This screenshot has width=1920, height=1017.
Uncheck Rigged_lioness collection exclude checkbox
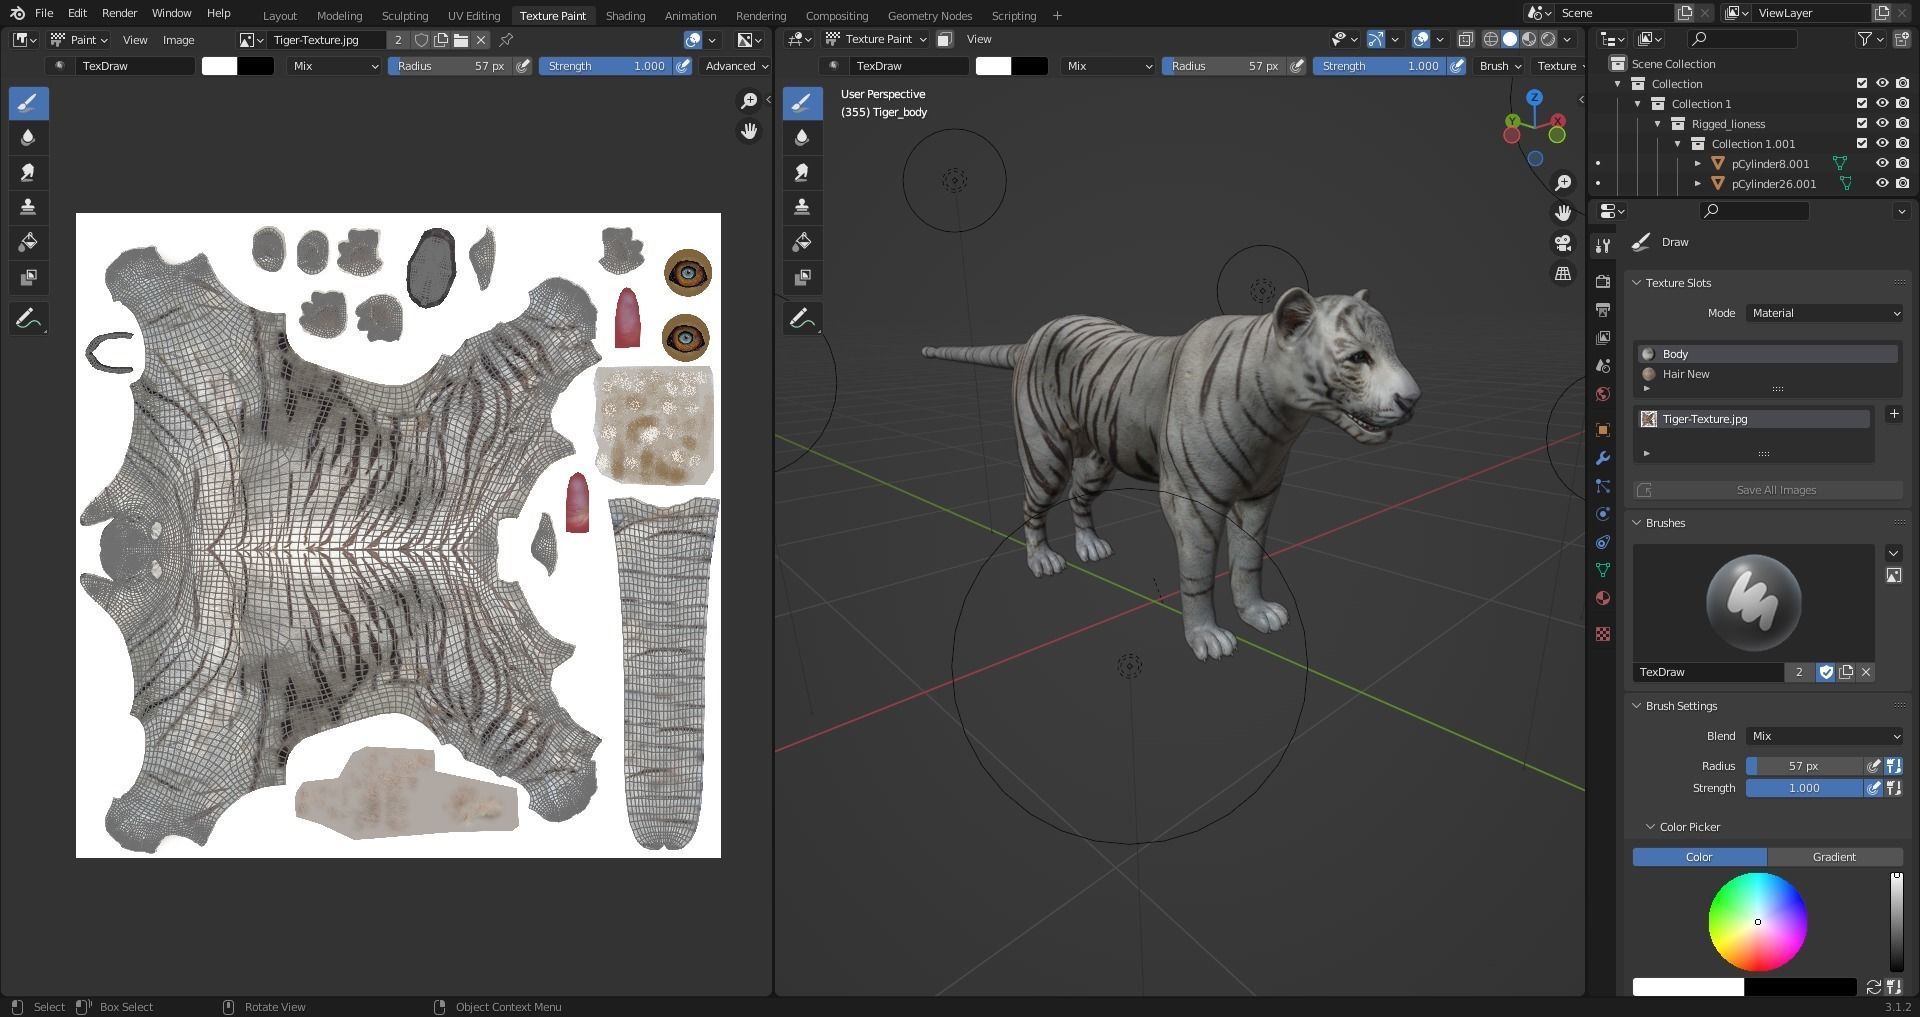click(1861, 123)
